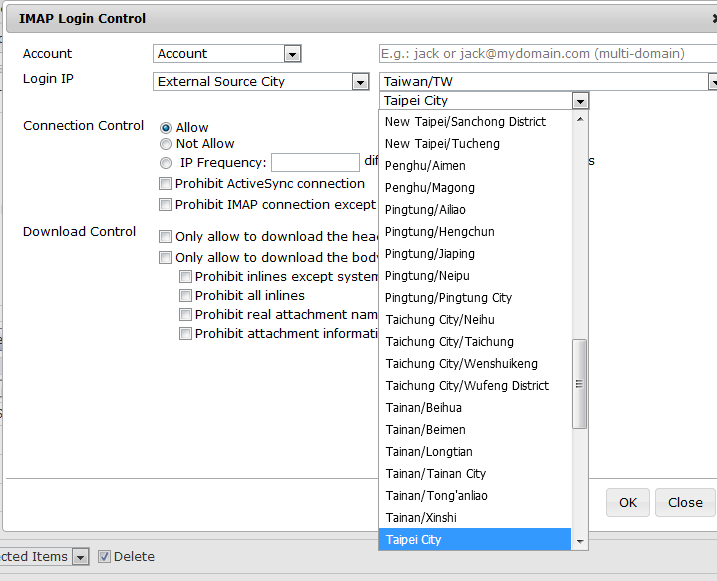Click the account name input field
Screen dimensions: 717x581
pyautogui.click(x=545, y=54)
